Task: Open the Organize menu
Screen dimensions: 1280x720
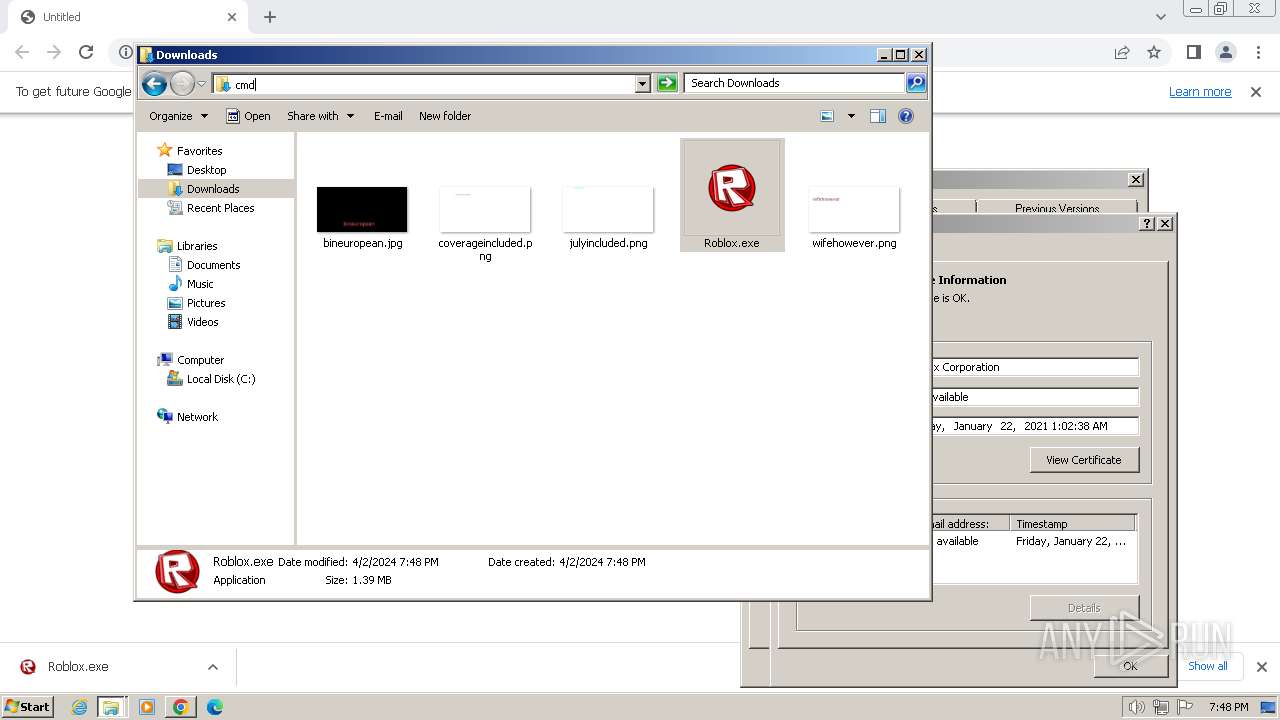Action: 178,116
